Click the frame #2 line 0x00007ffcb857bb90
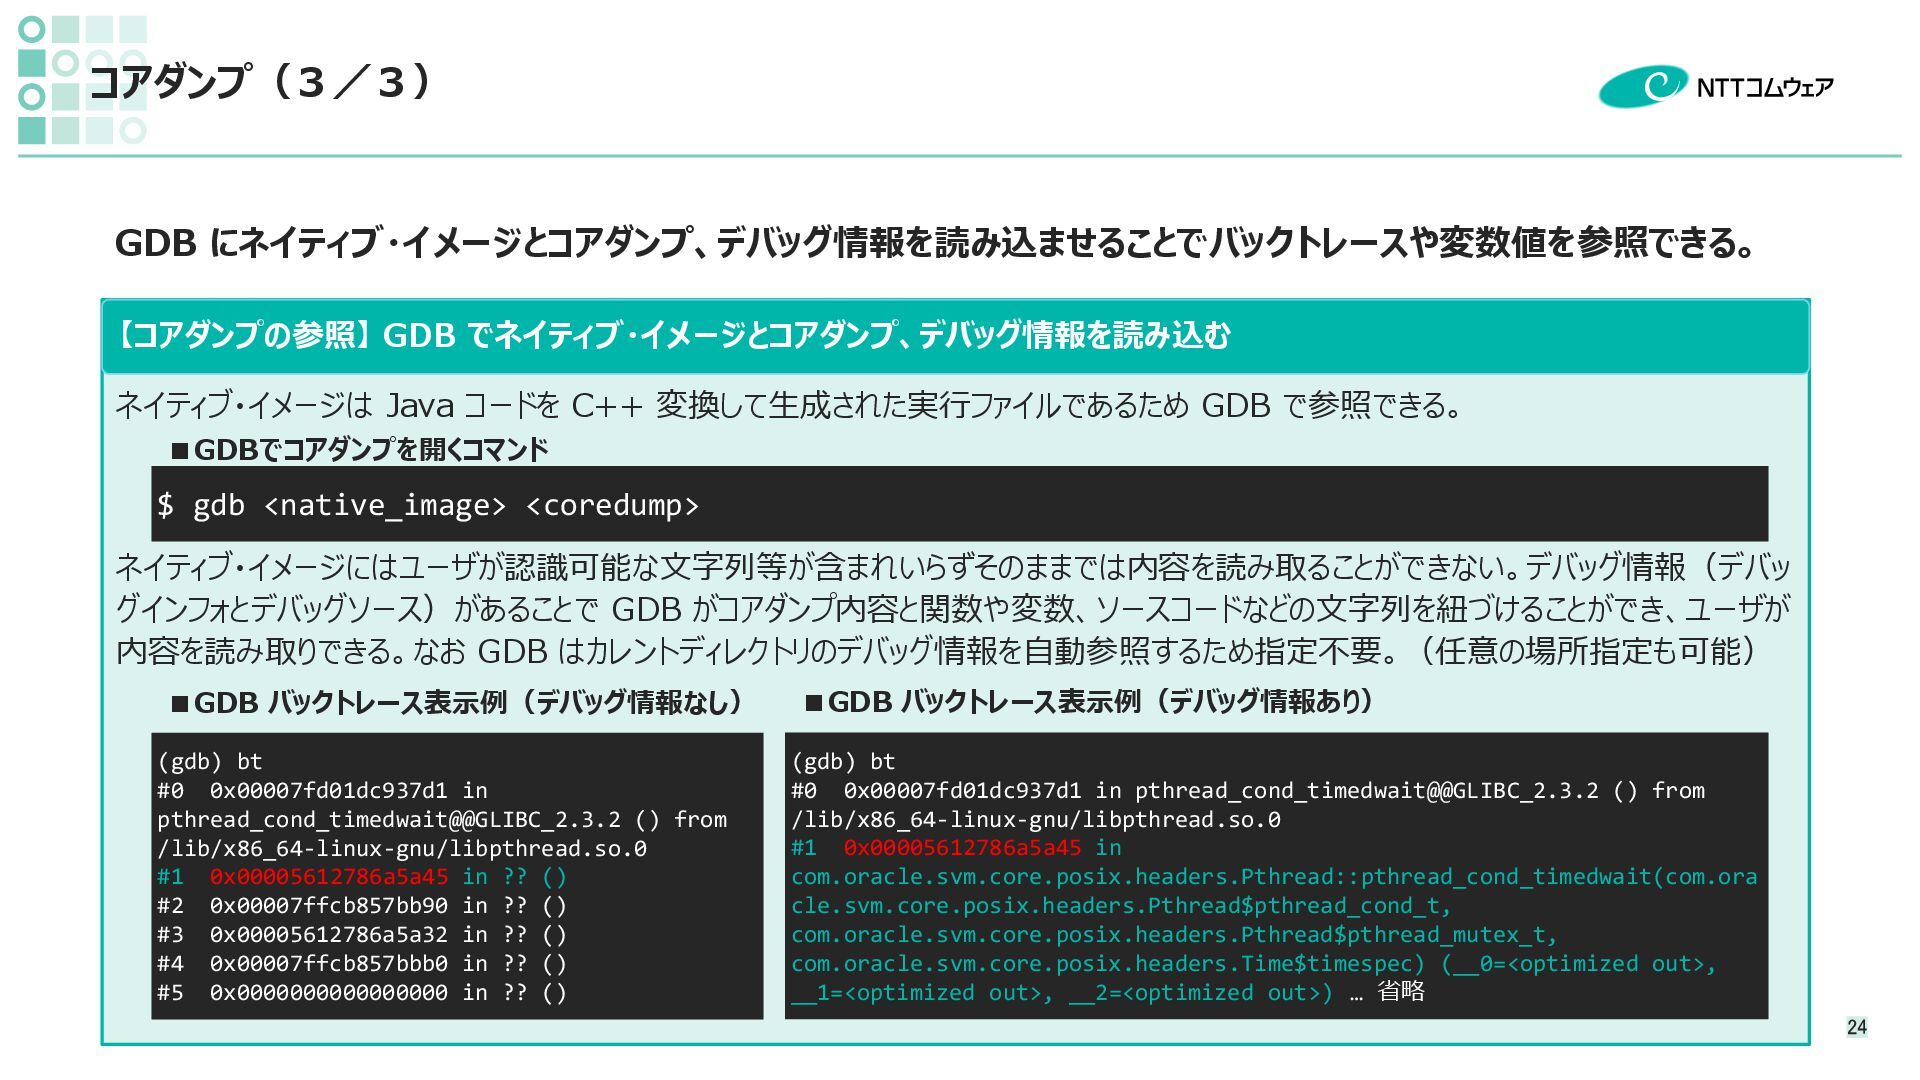Viewport: 1920px width, 1080px height. 362,906
